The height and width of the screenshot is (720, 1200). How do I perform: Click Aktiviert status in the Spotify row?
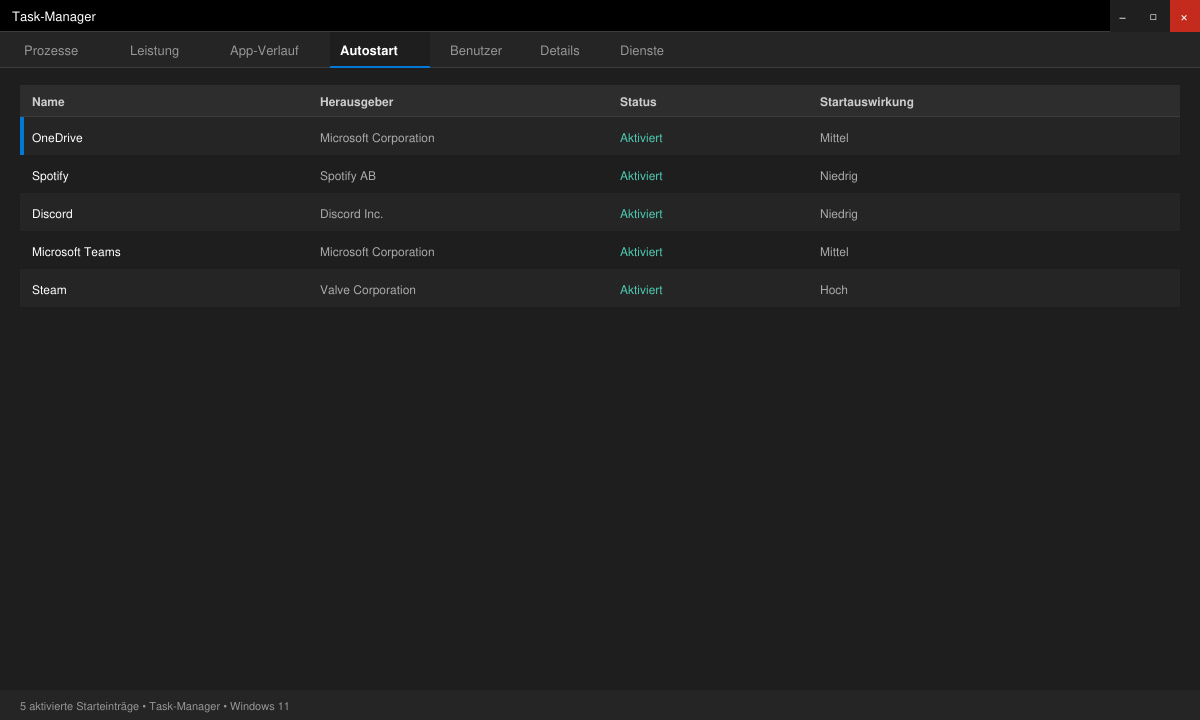(641, 176)
